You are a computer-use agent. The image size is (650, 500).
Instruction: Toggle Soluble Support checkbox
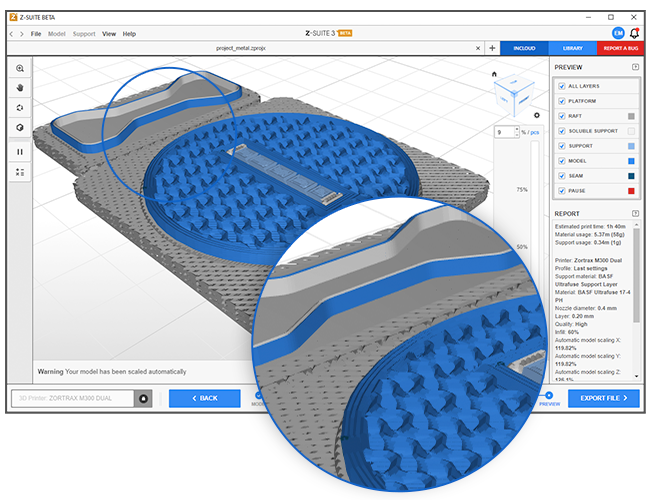pyautogui.click(x=562, y=131)
